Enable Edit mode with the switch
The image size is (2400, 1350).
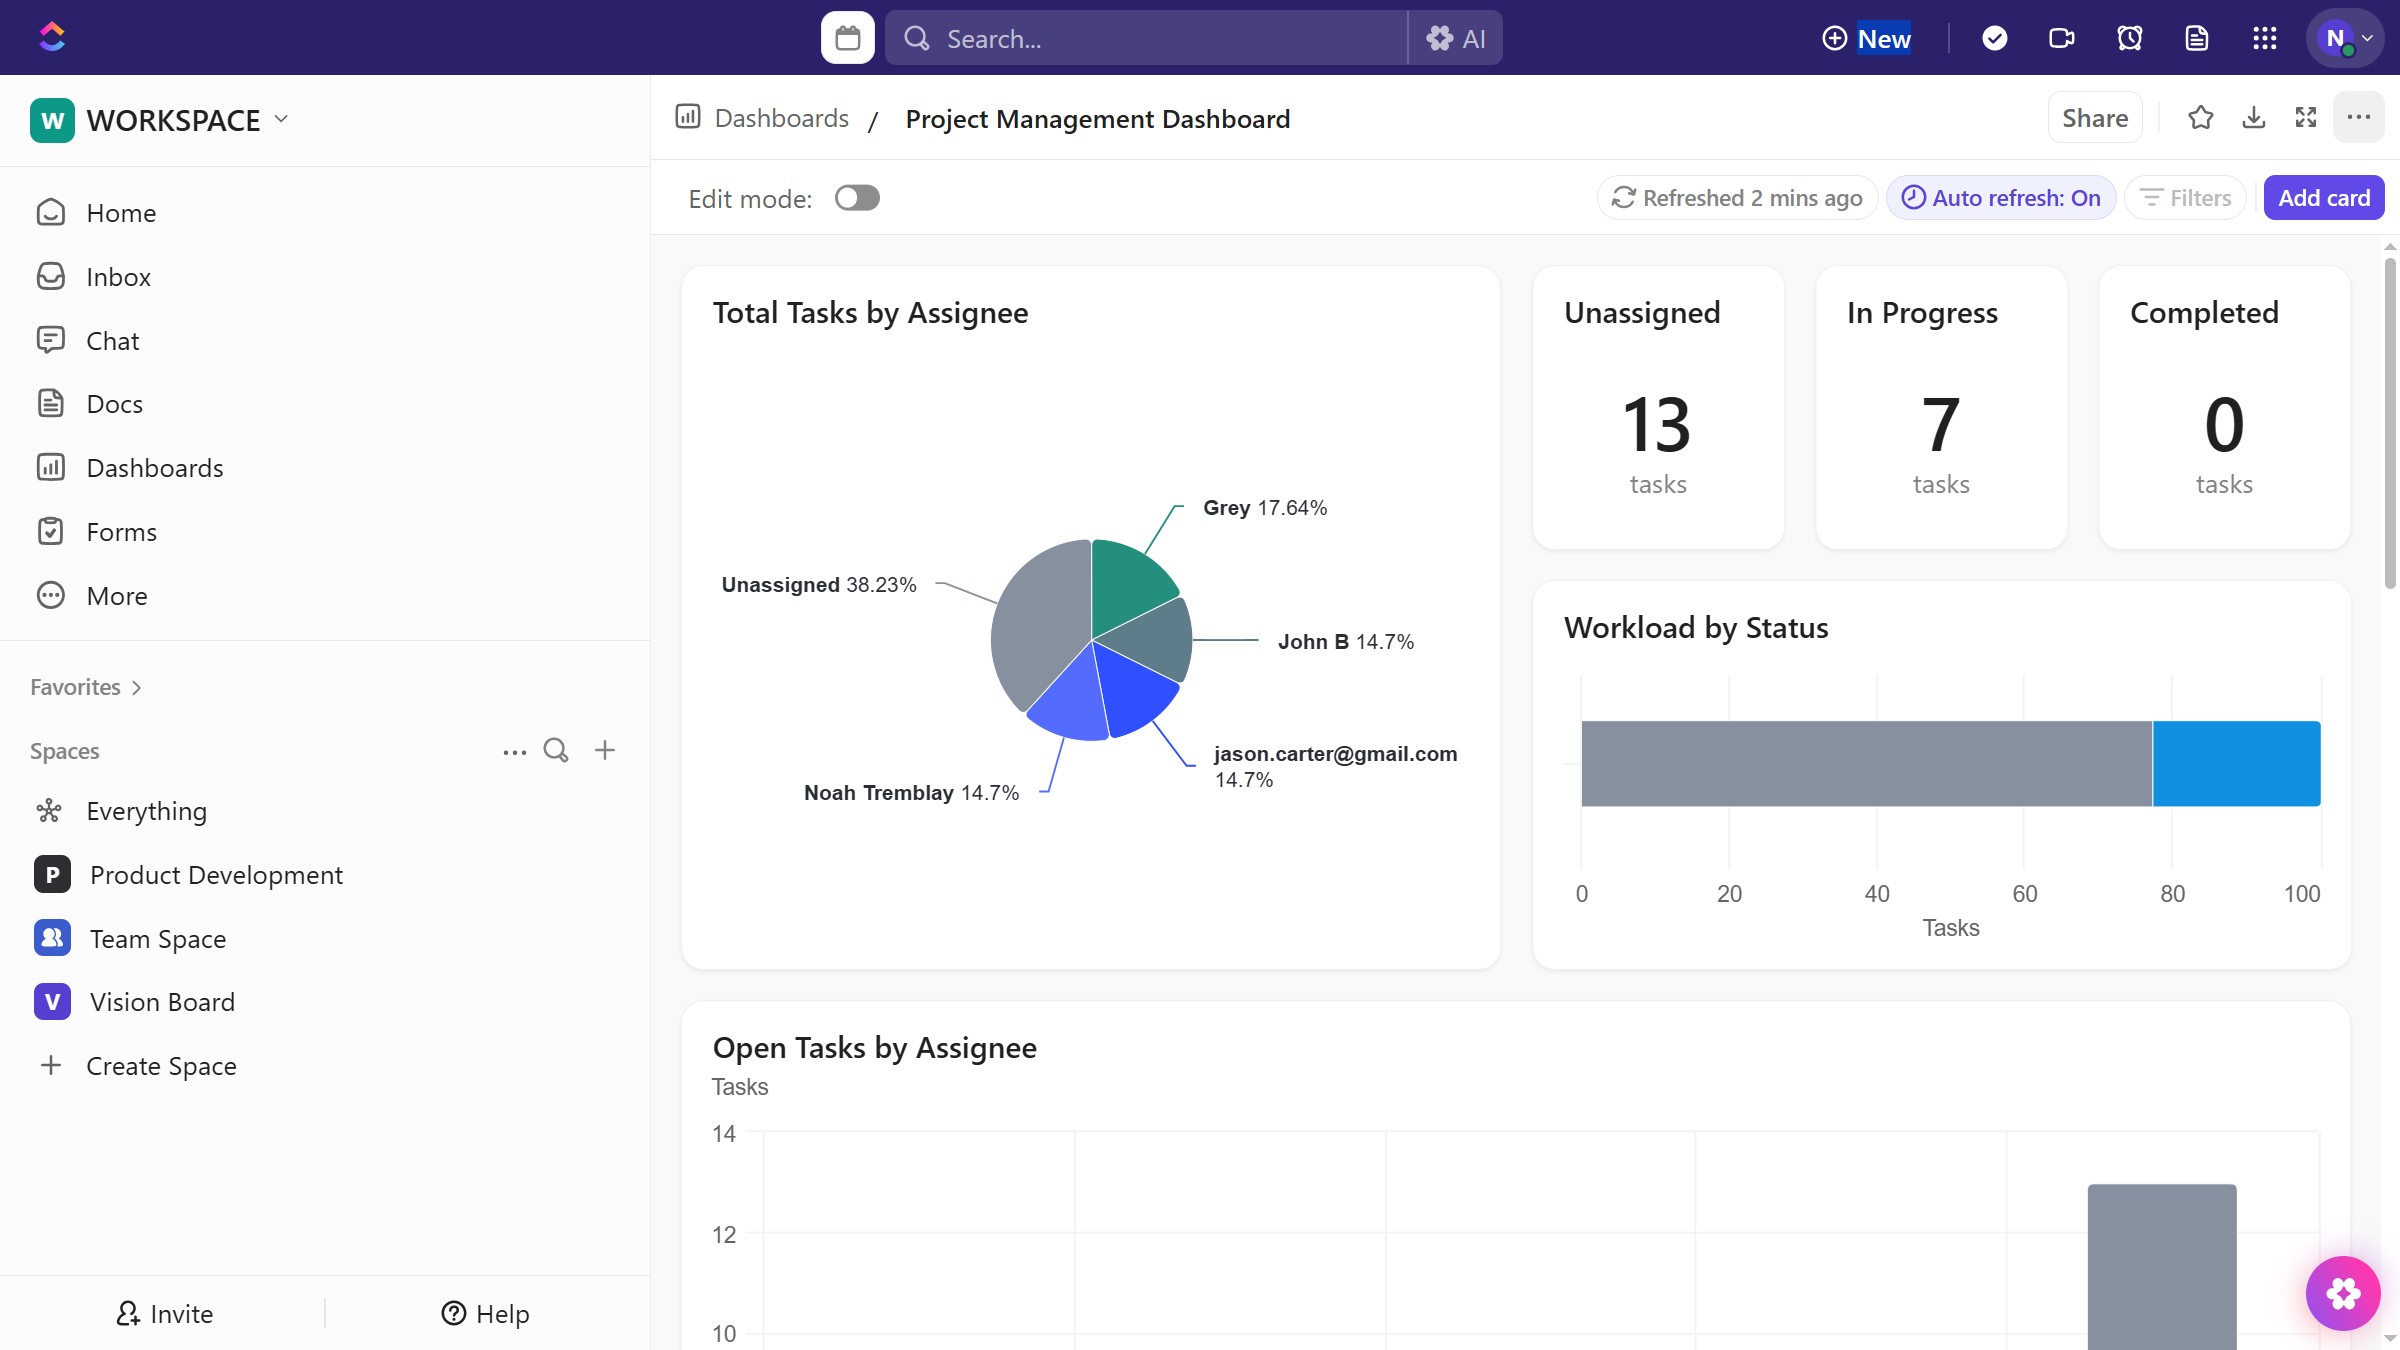(857, 198)
